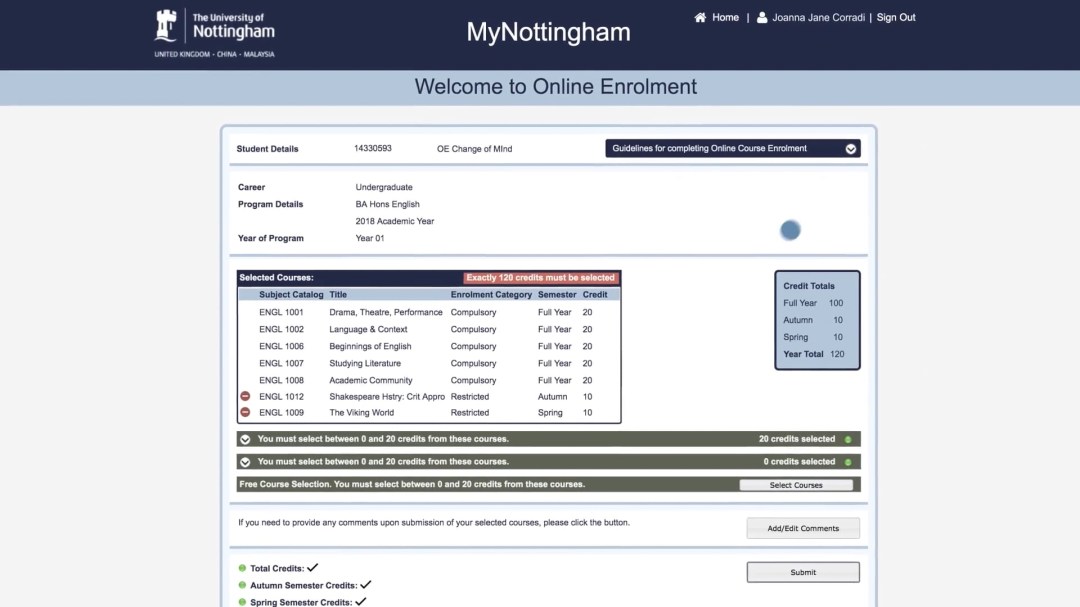This screenshot has height=607, width=1080.
Task: Click Sign Out
Action: 895,17
